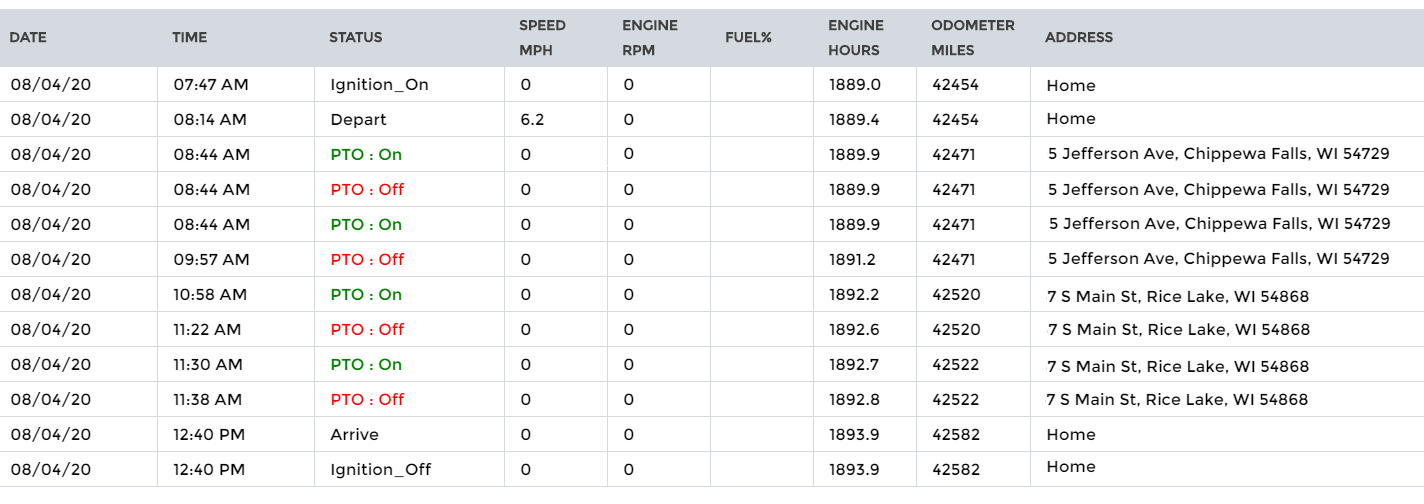Select the green PTO : On at 10:58 AM
1424x504 pixels.
click(366, 294)
